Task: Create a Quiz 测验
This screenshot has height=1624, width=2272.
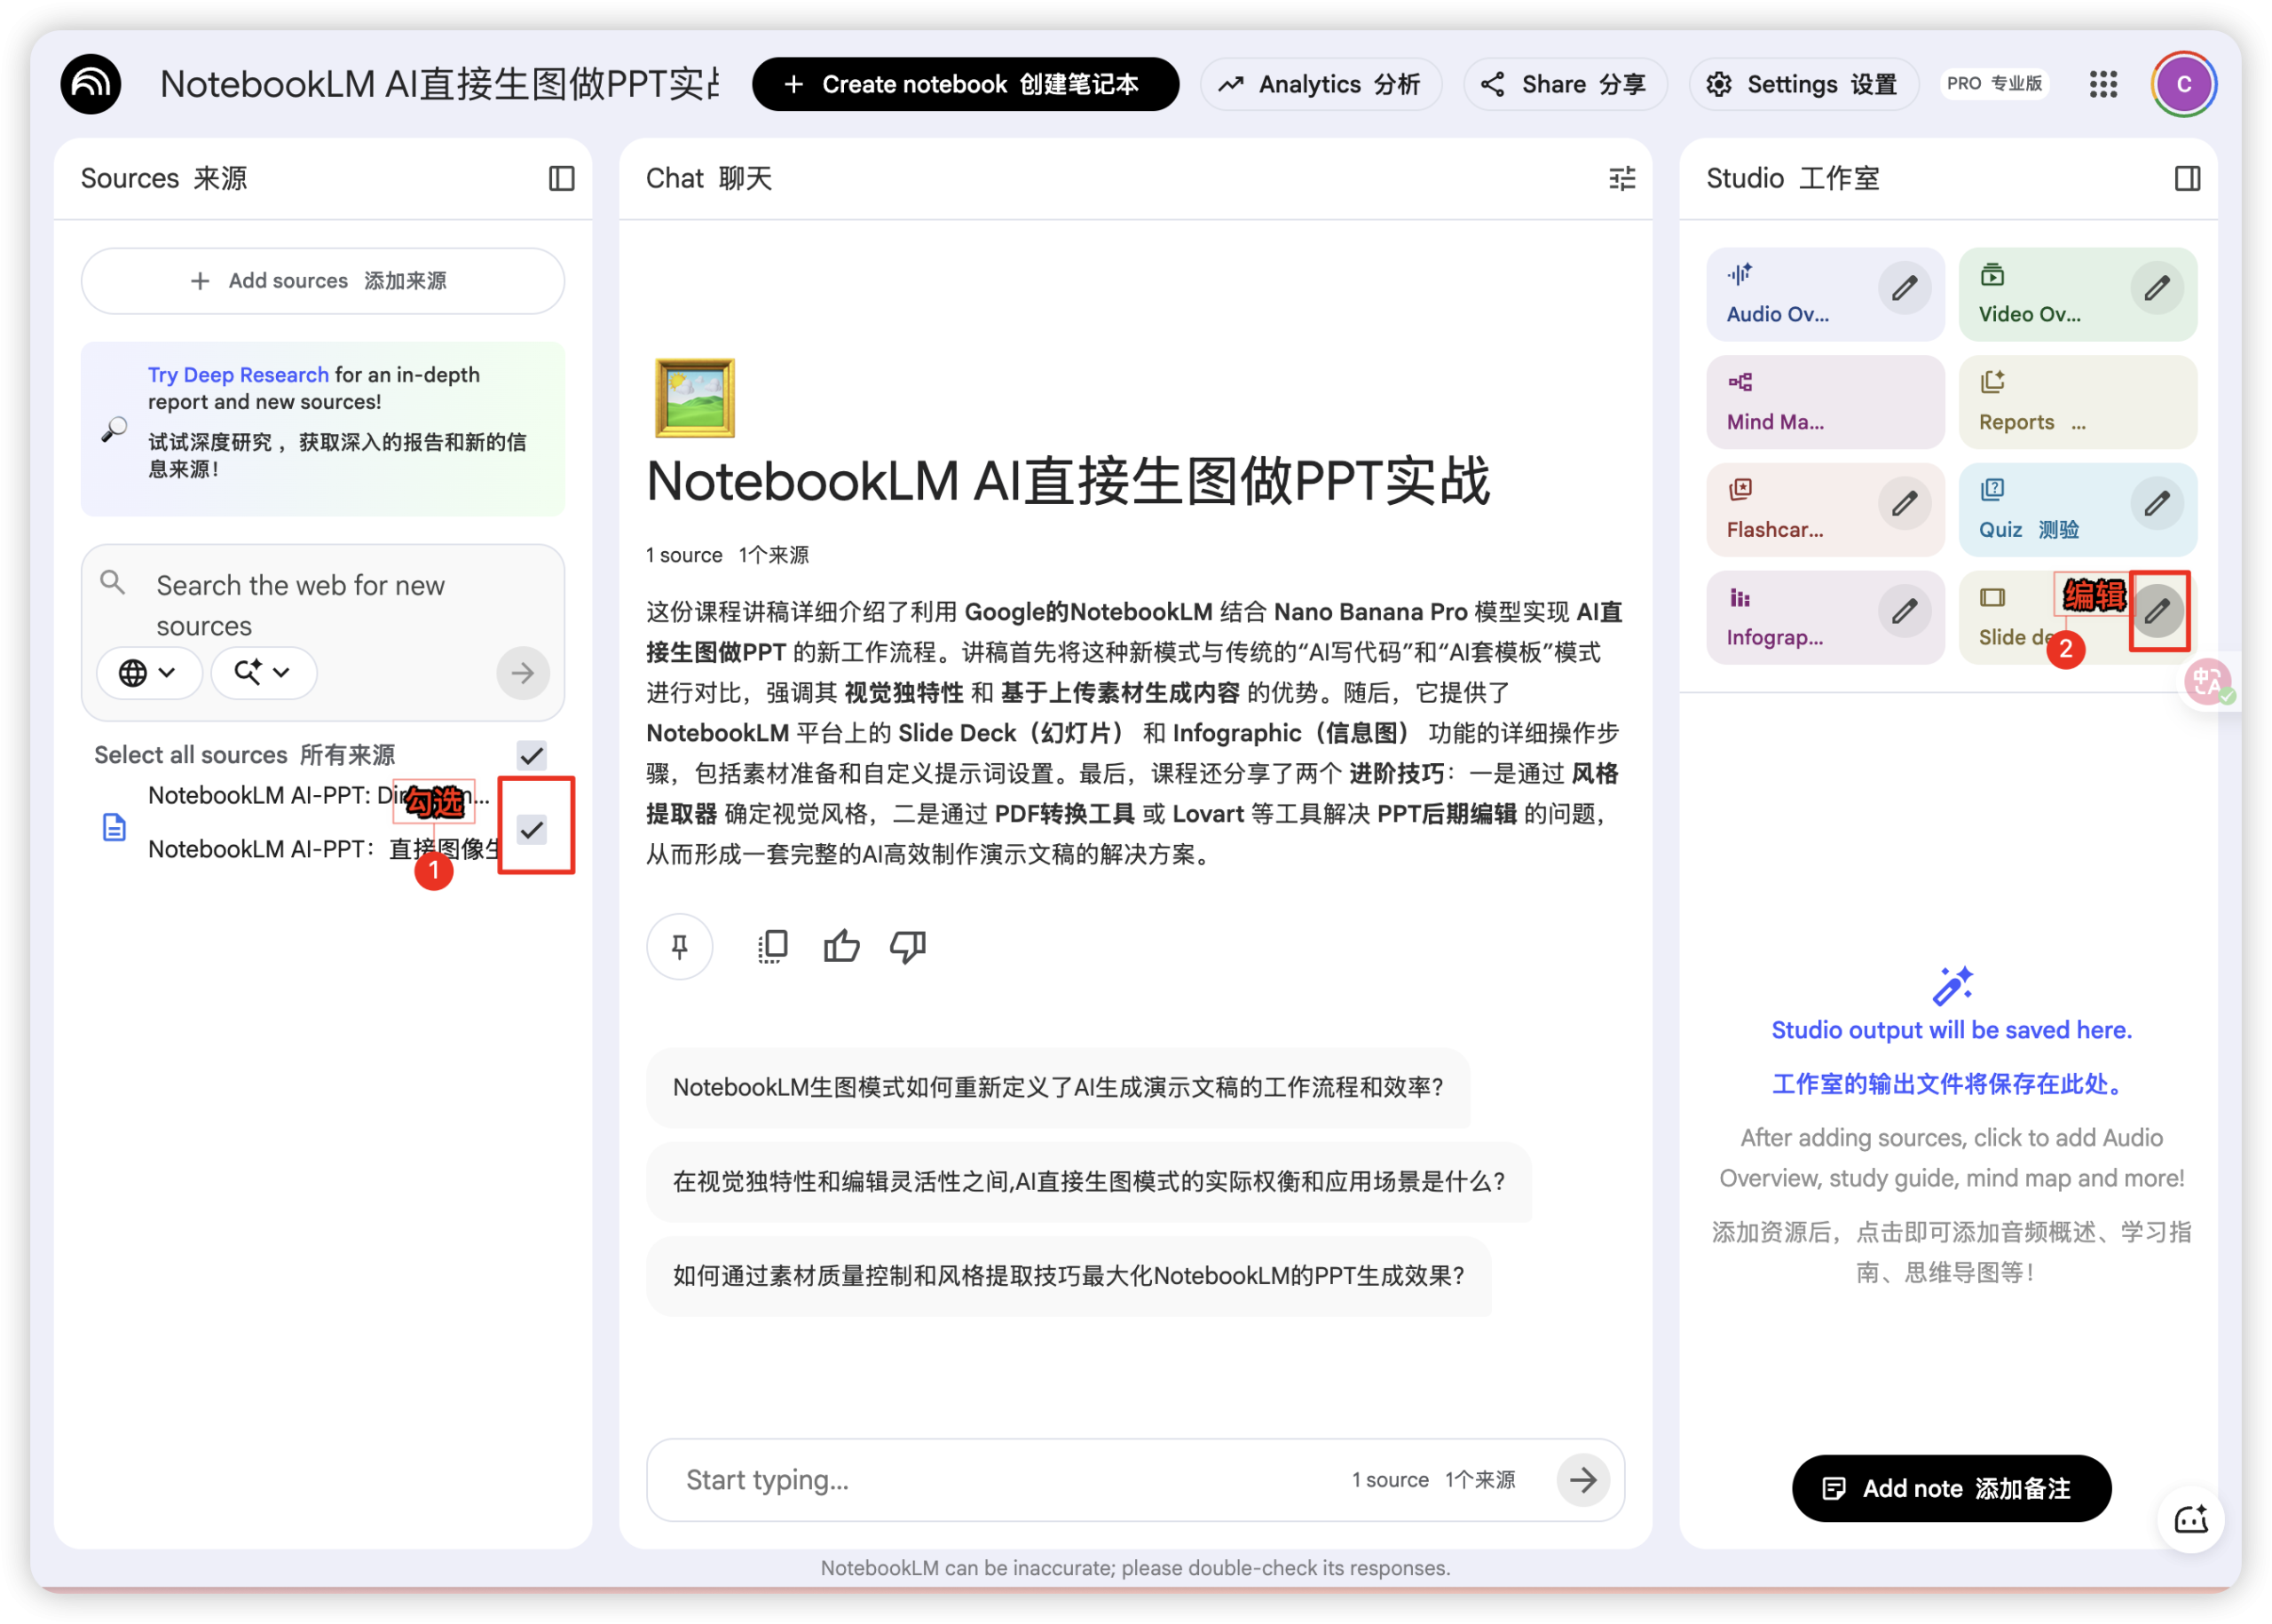Action: click(2030, 510)
